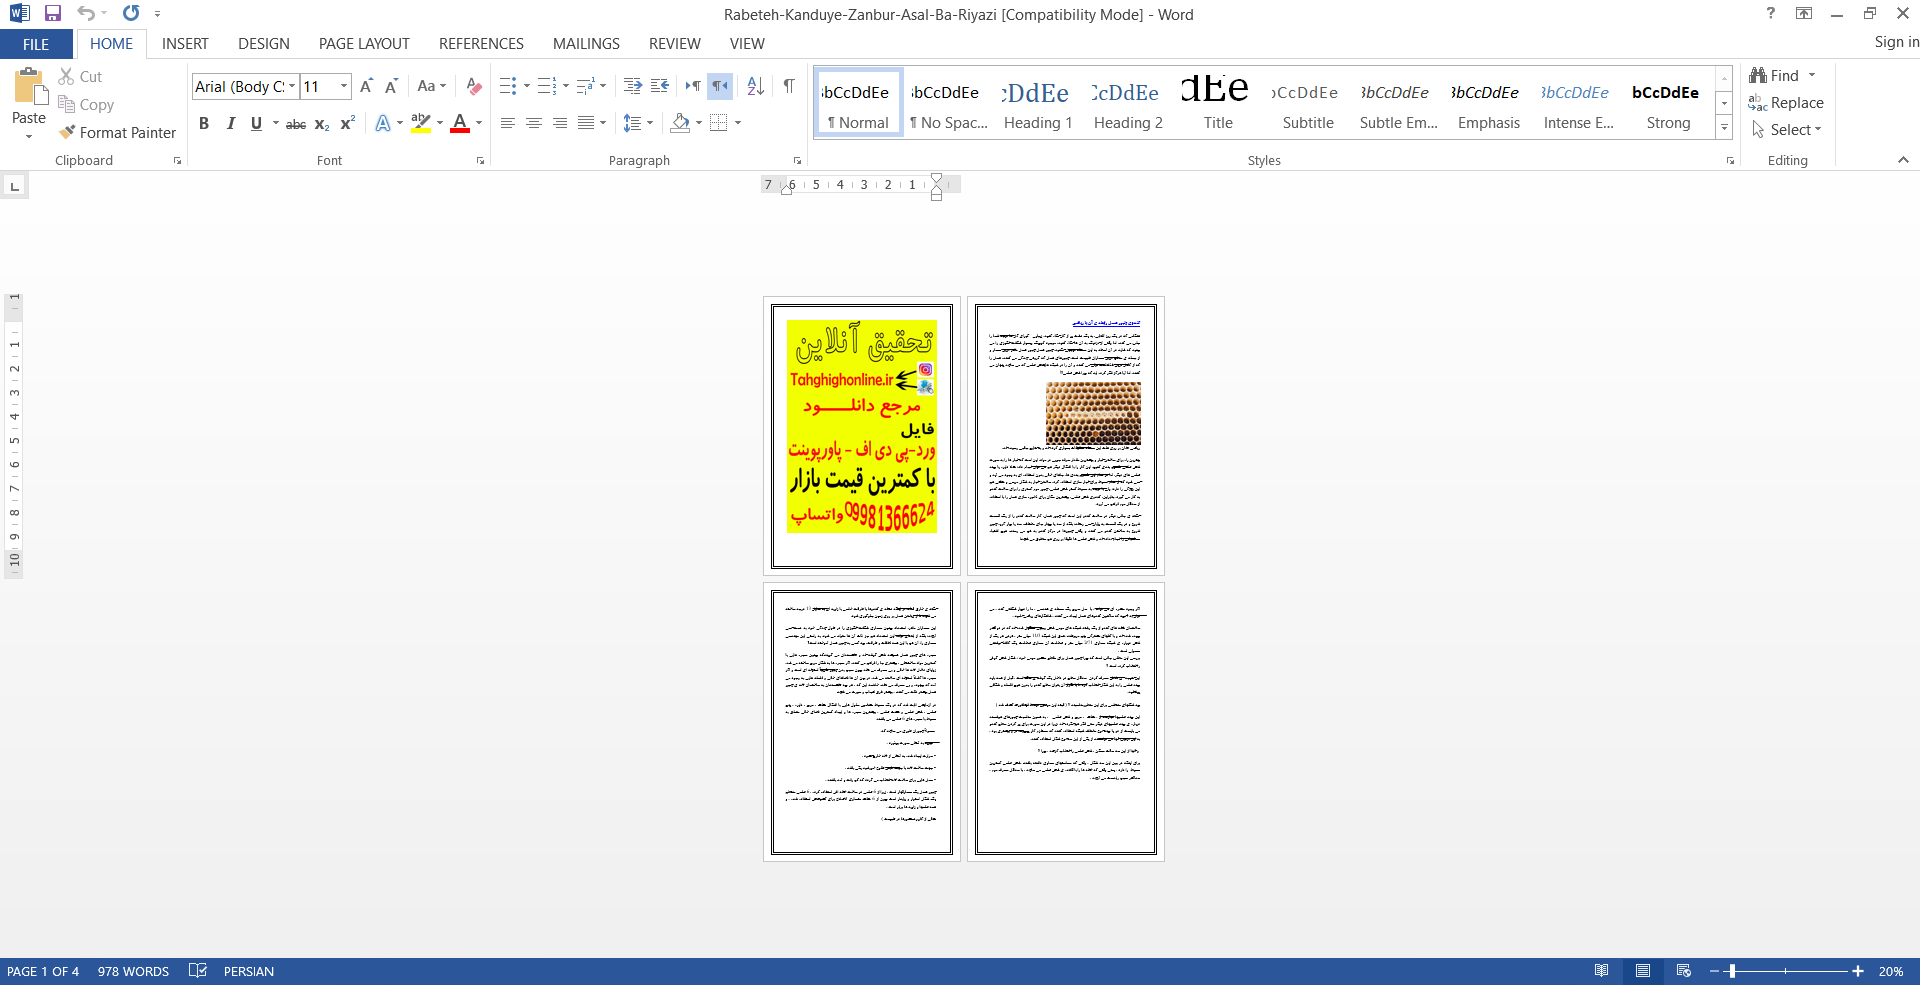This screenshot has height=986, width=1926.
Task: Toggle Justify alignment
Action: pos(586,123)
